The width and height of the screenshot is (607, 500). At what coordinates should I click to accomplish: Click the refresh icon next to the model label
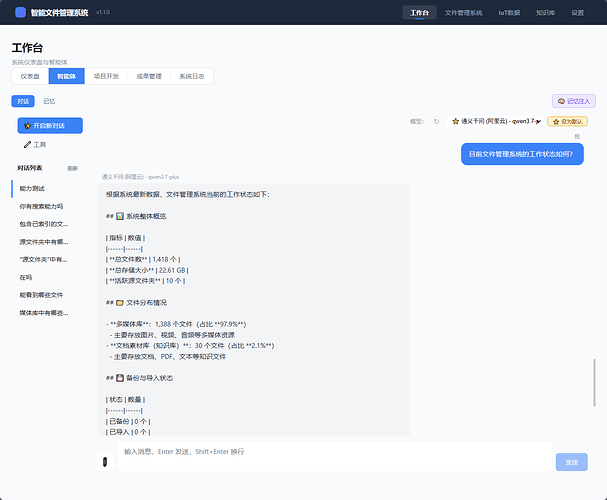point(436,122)
